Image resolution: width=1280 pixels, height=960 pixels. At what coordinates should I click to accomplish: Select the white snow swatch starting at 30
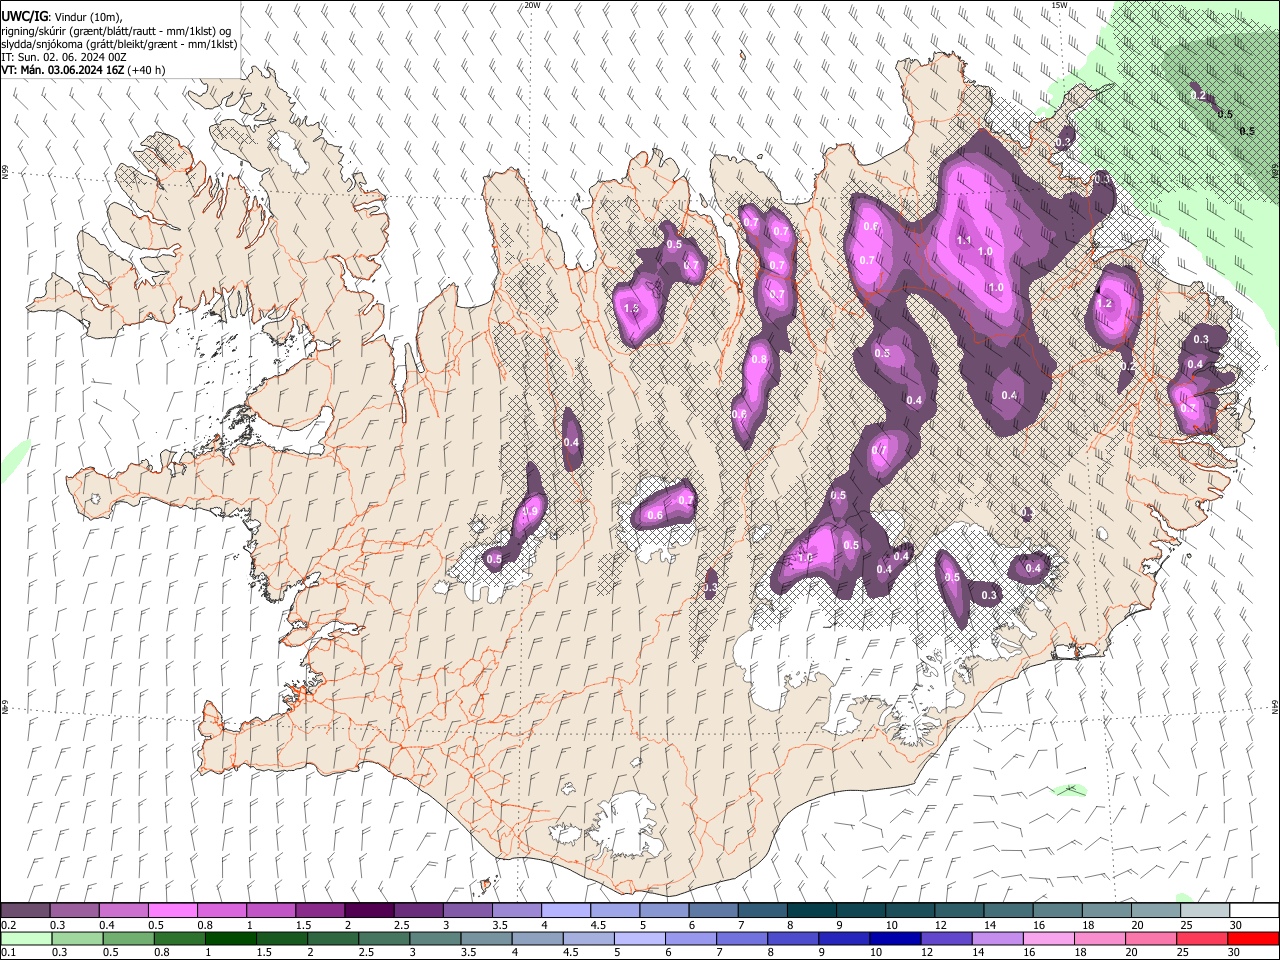click(x=1253, y=911)
